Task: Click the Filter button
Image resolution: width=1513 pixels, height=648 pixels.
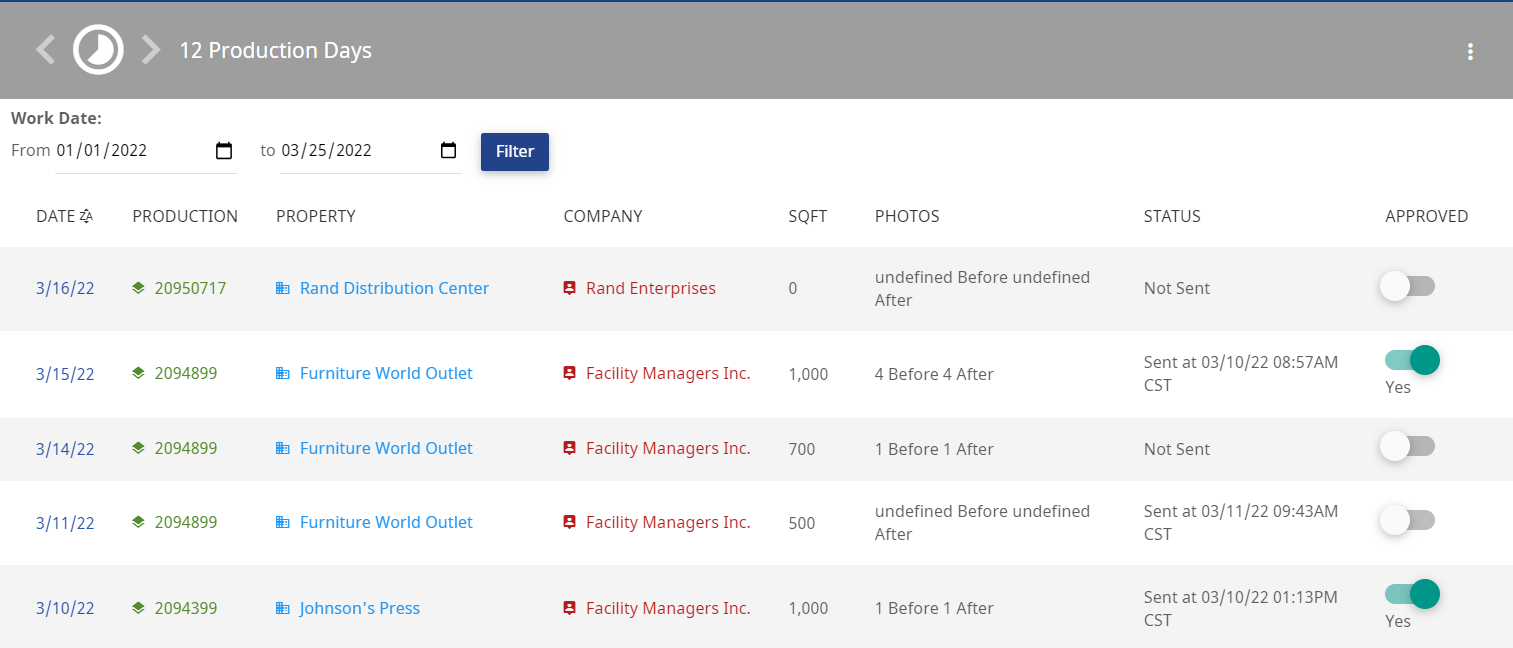Action: [x=515, y=151]
